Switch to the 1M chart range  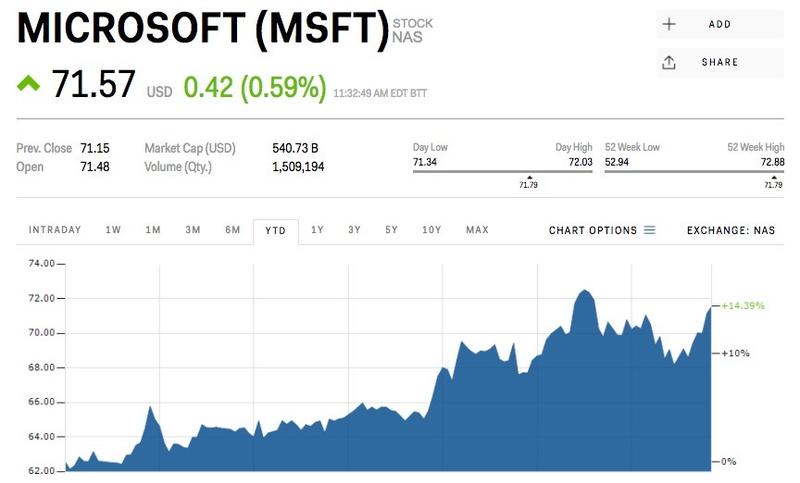click(x=153, y=230)
